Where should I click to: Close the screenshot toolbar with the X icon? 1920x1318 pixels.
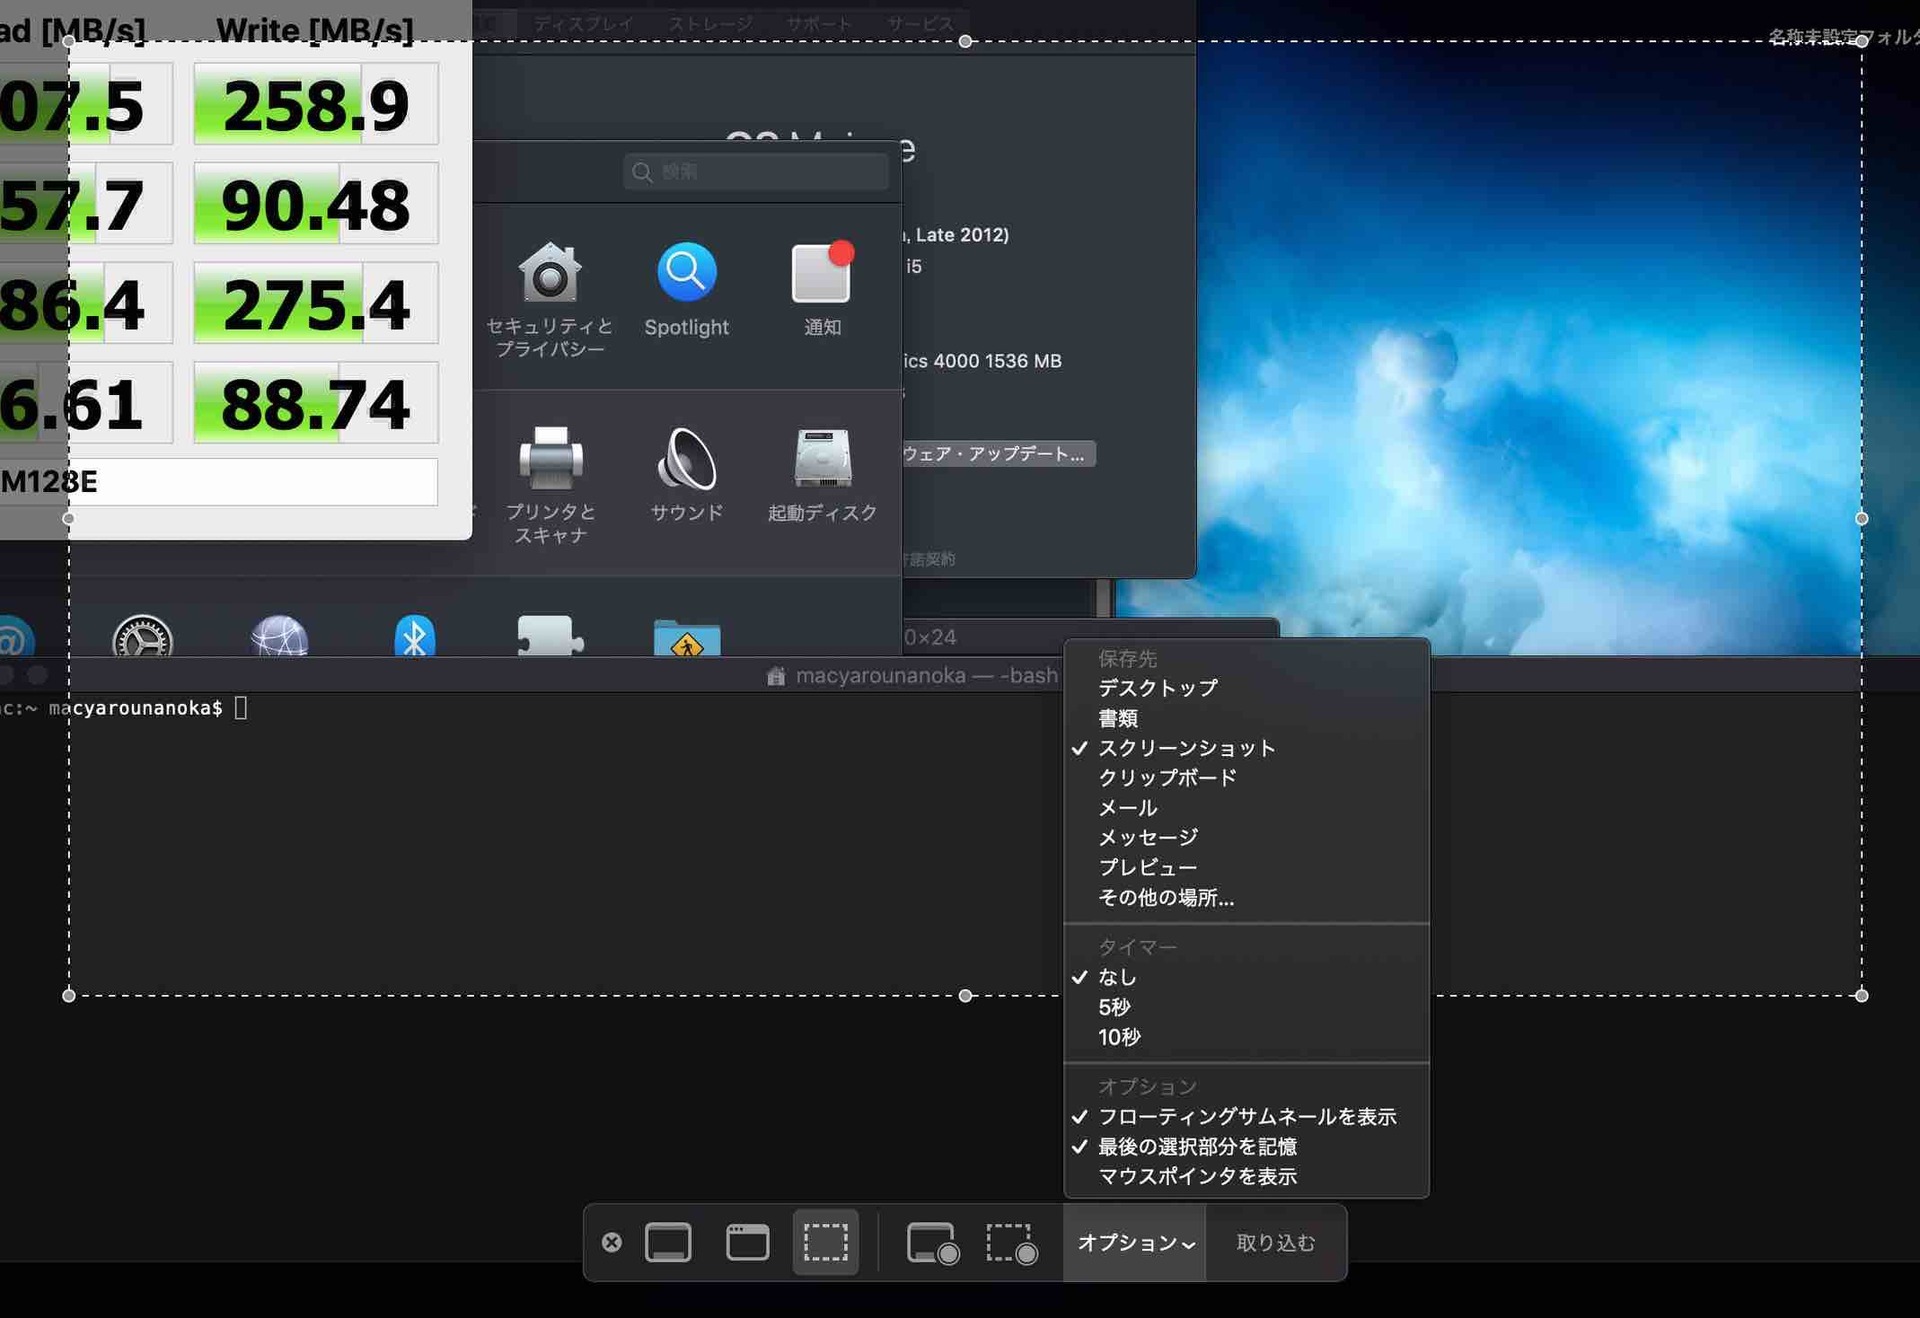[x=612, y=1242]
